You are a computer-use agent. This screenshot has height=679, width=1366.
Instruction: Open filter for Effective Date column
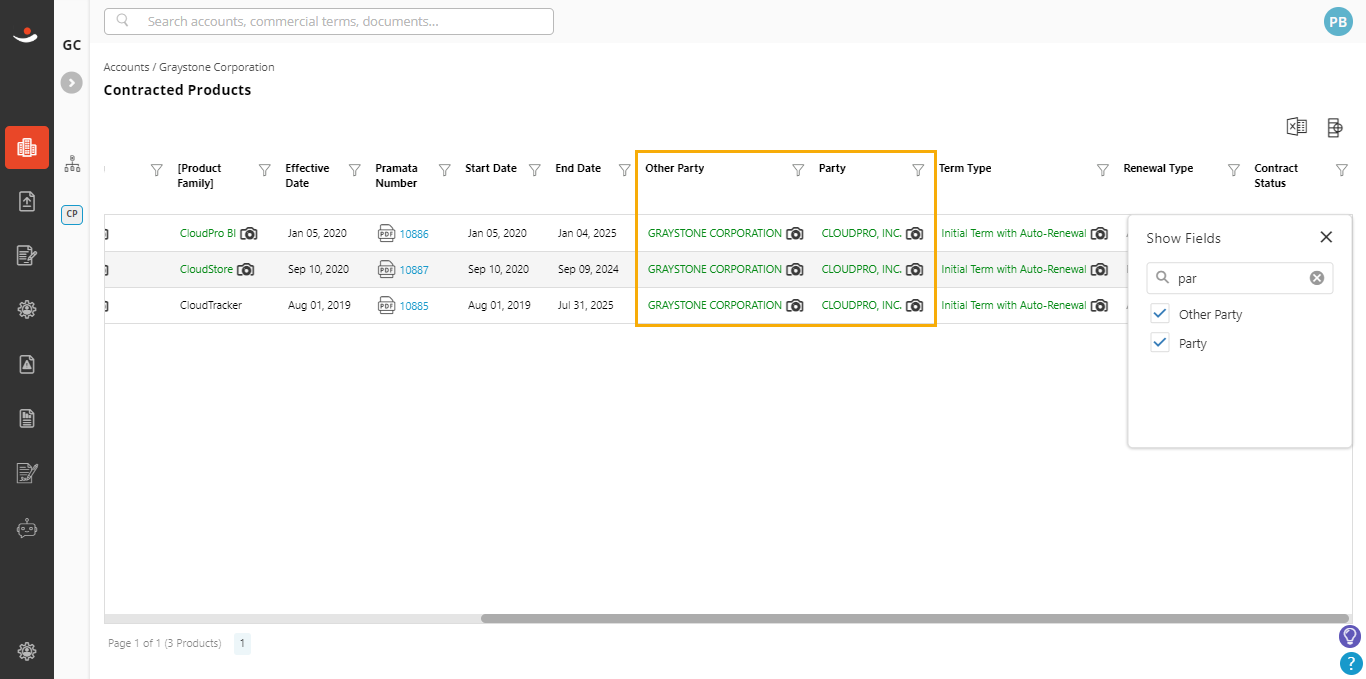(354, 170)
